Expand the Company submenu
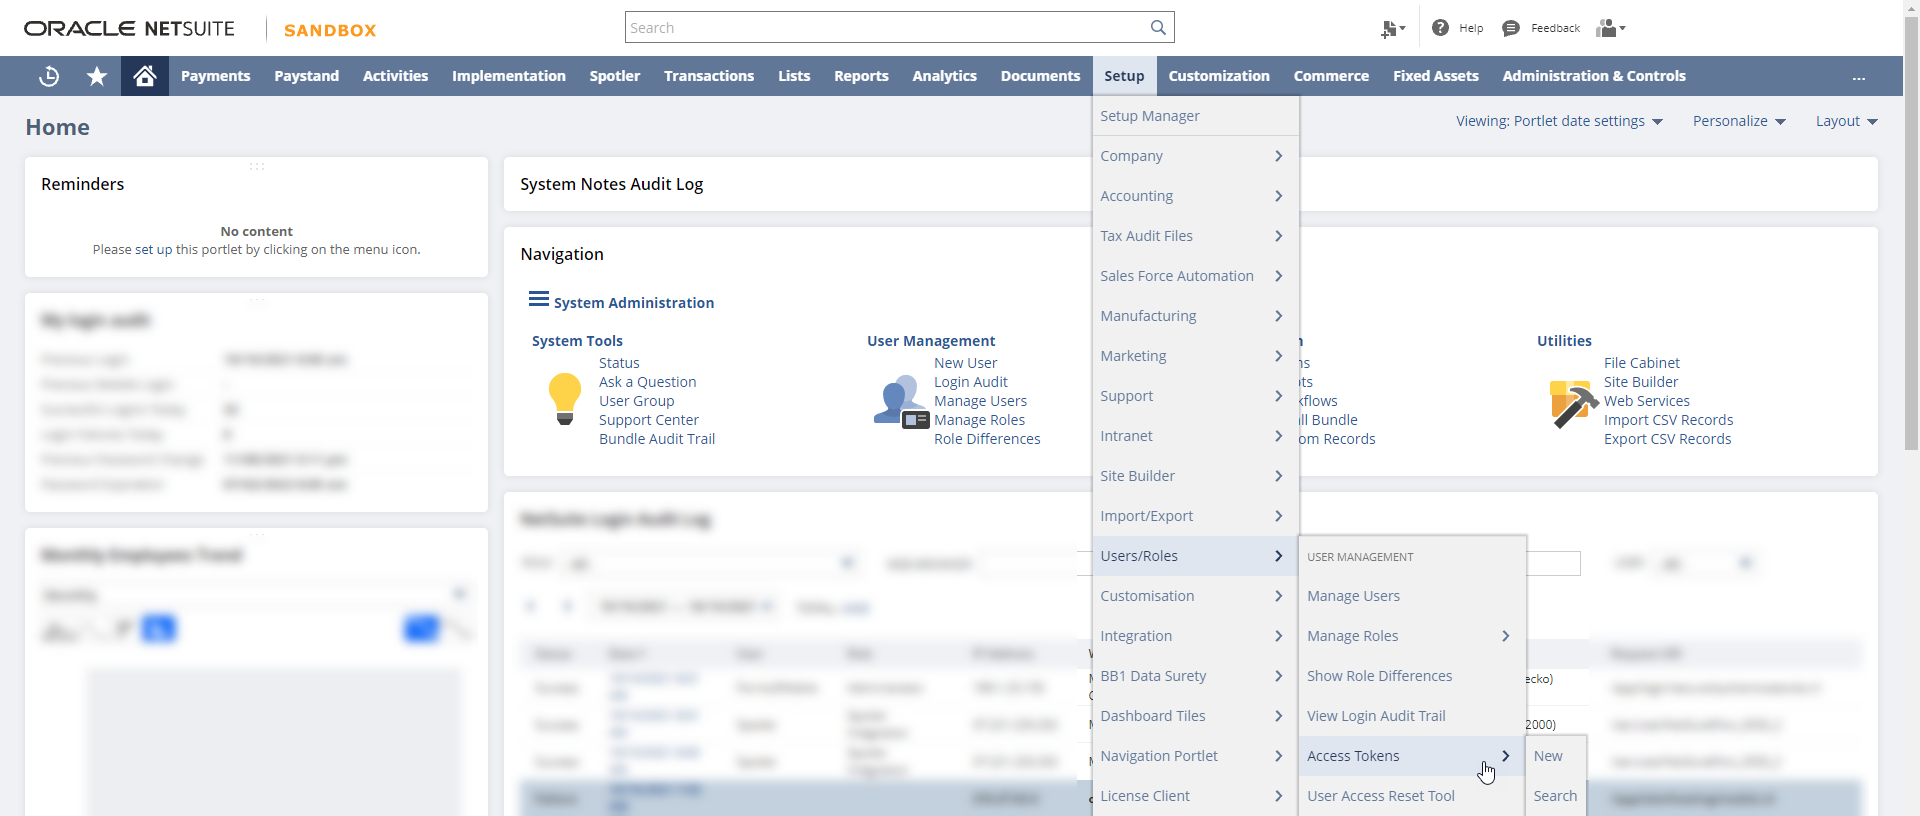Image resolution: width=1920 pixels, height=816 pixels. click(x=1196, y=156)
